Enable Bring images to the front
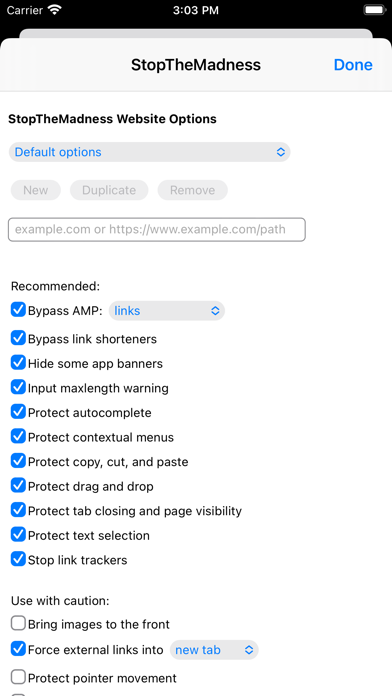The image size is (392, 696). [18, 624]
